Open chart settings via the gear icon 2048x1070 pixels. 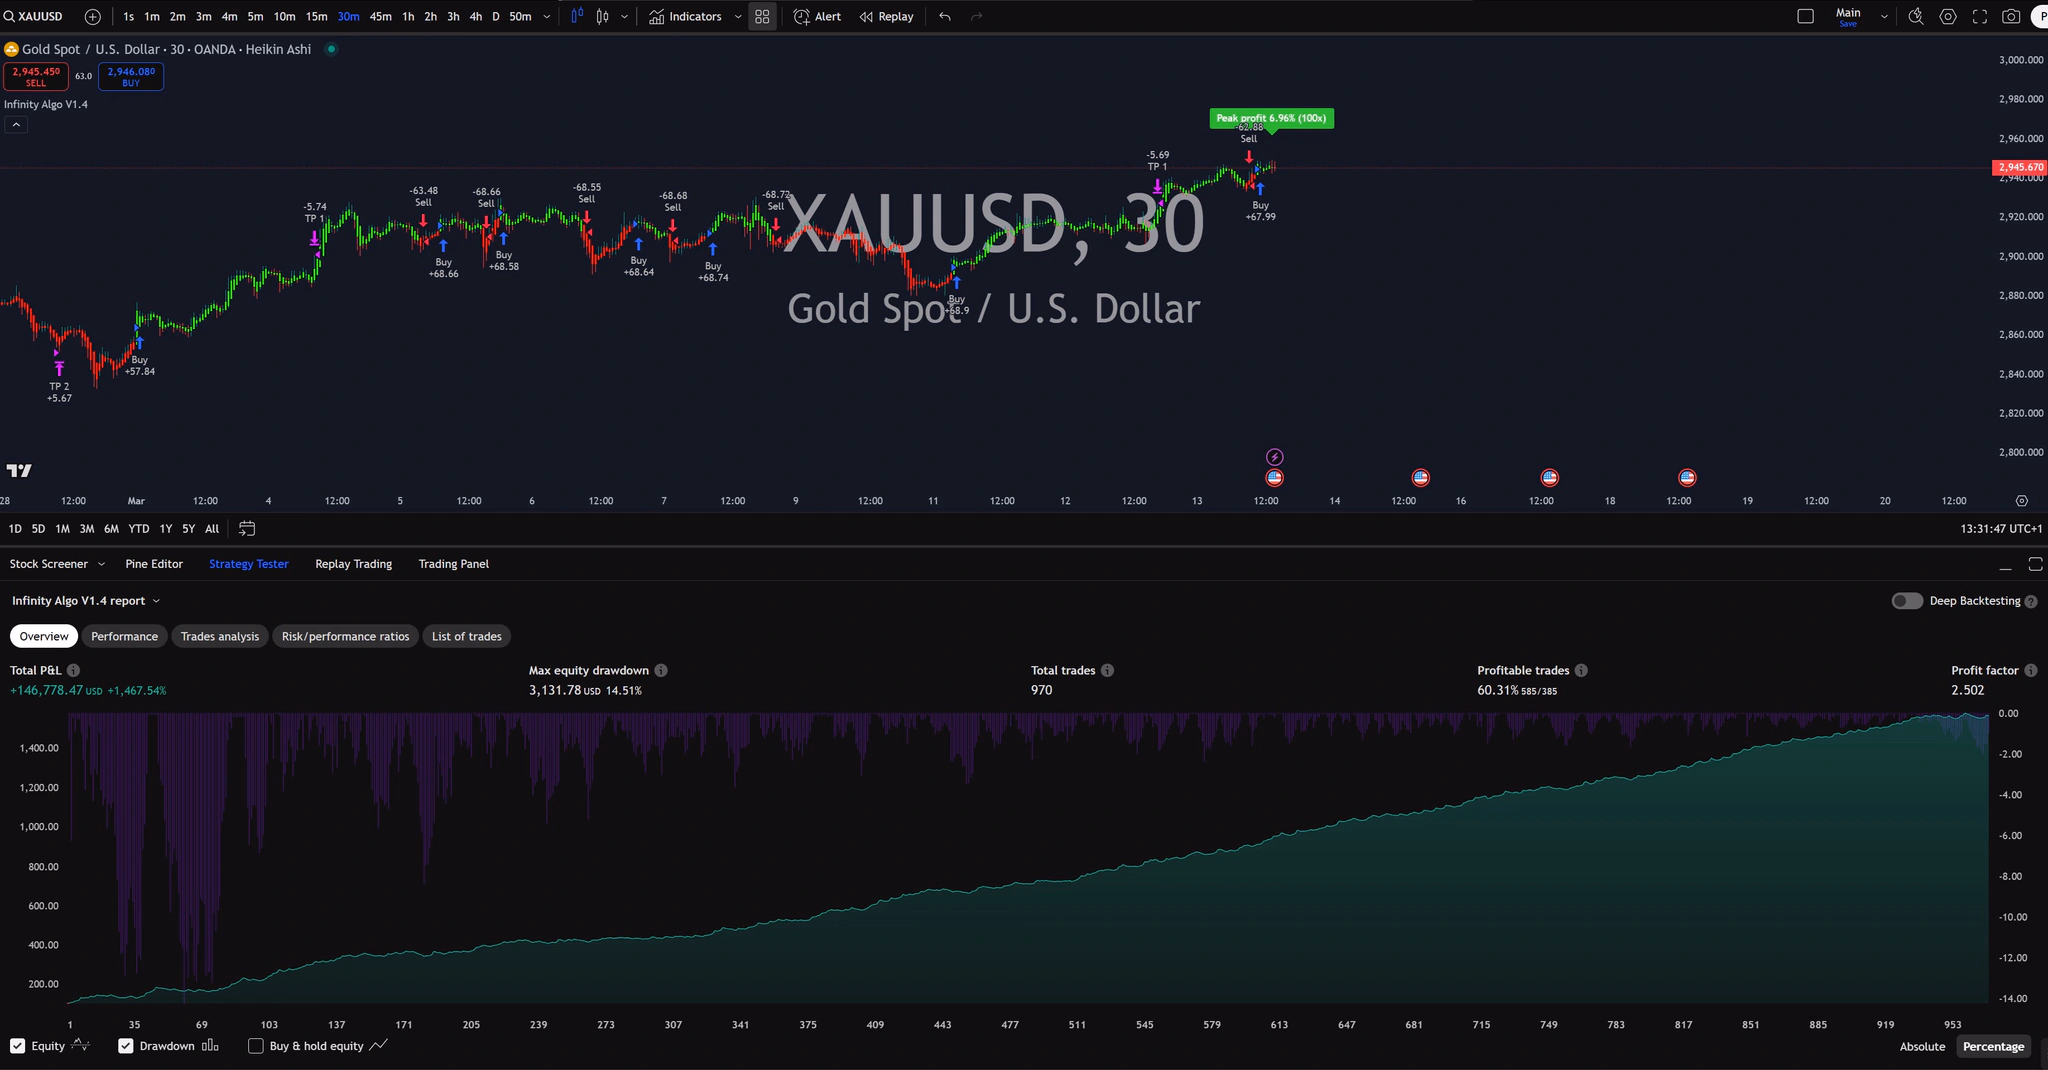pos(1948,16)
